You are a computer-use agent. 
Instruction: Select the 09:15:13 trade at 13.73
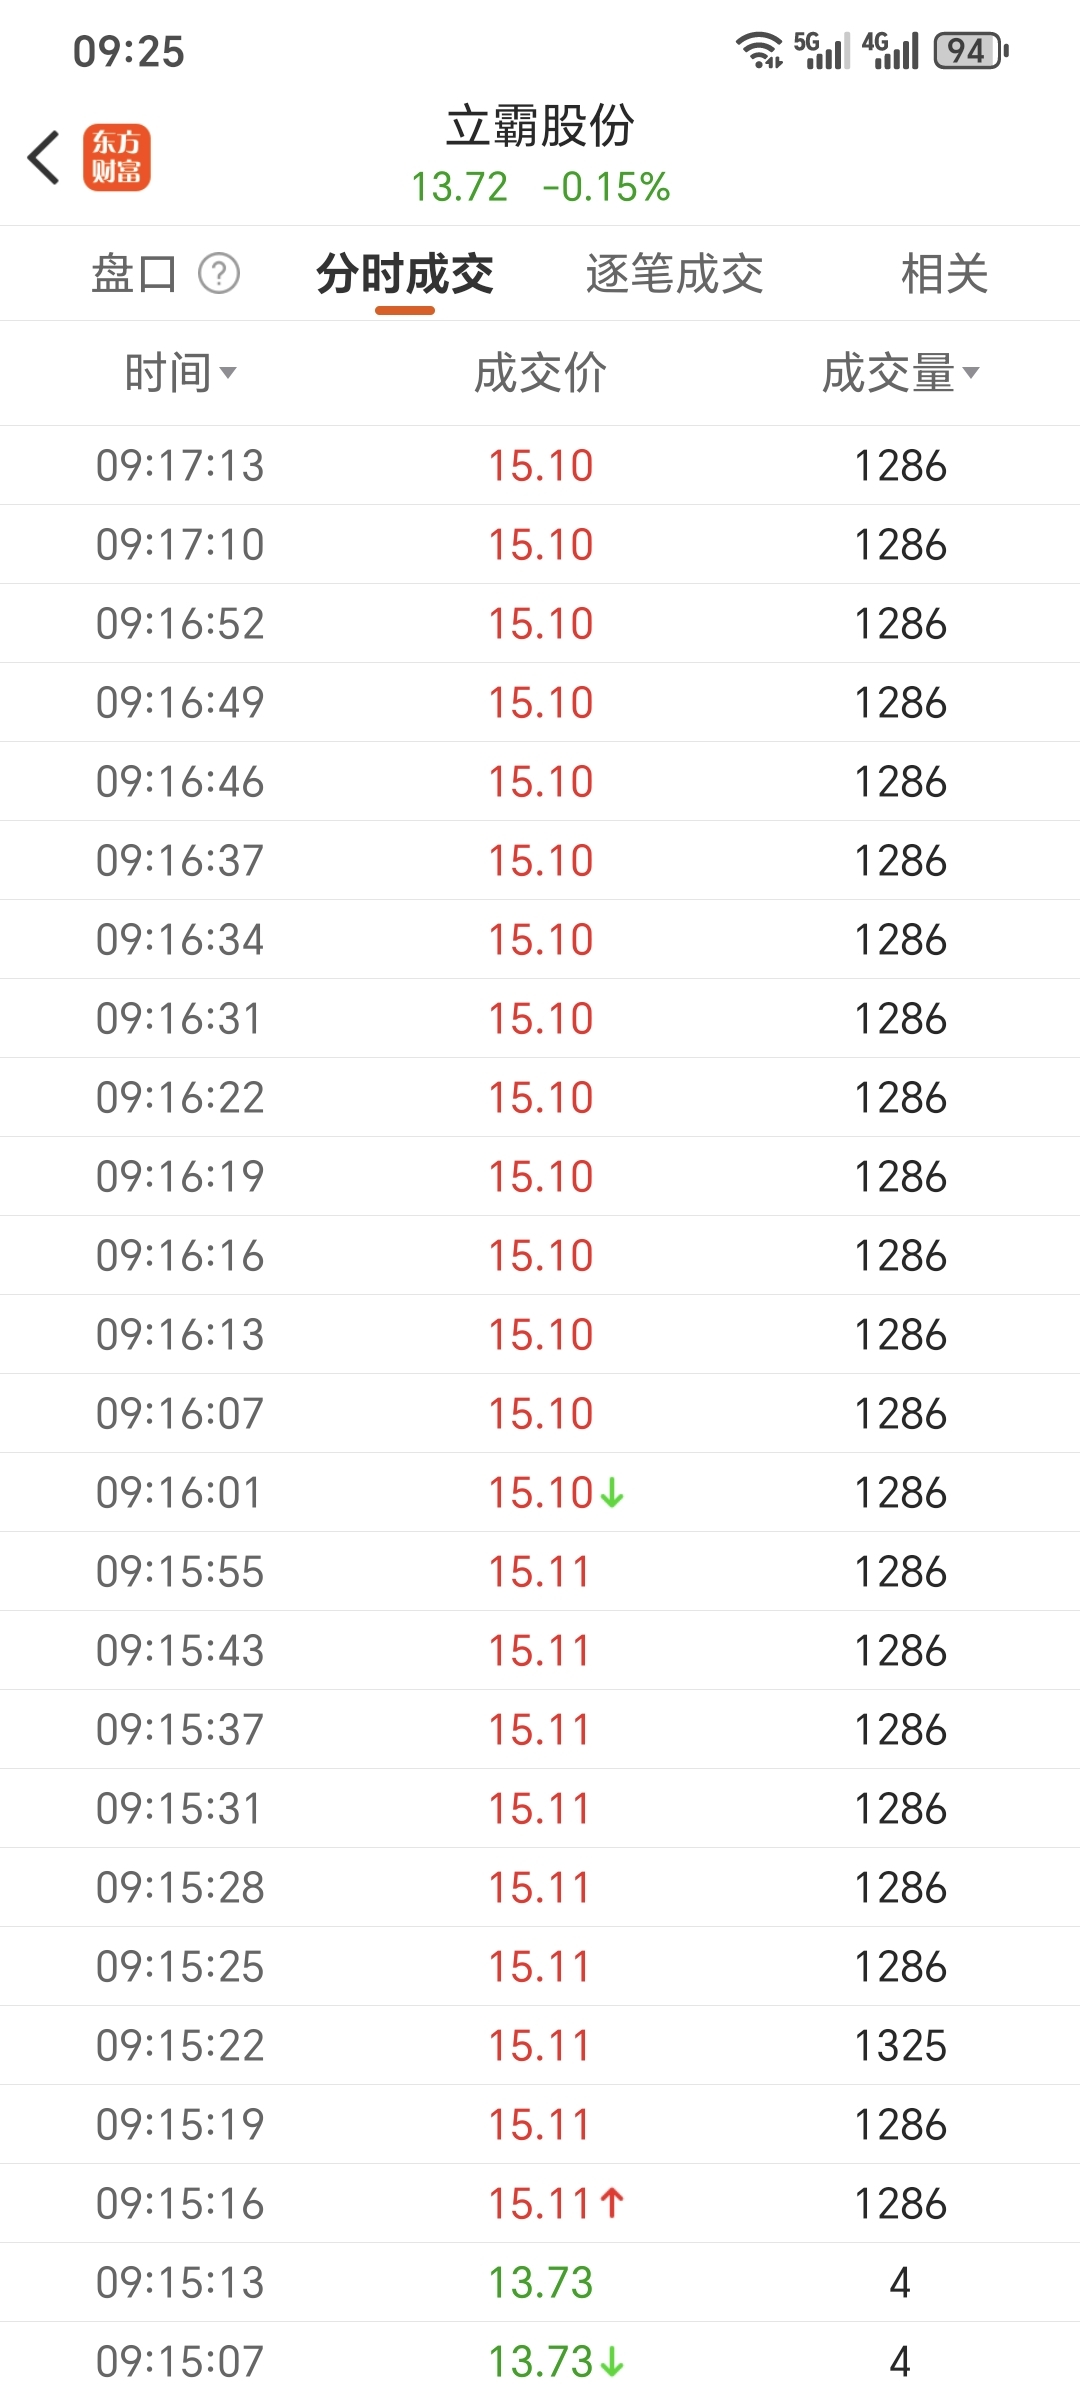pos(540,2282)
